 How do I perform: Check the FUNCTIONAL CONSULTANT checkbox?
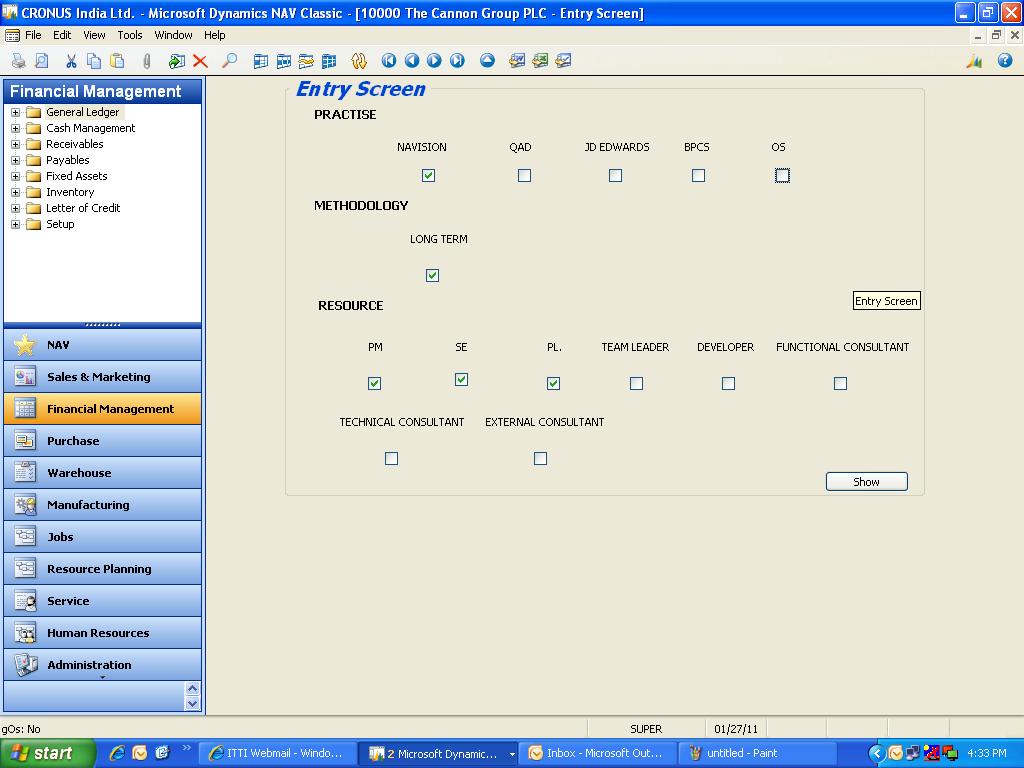point(840,383)
